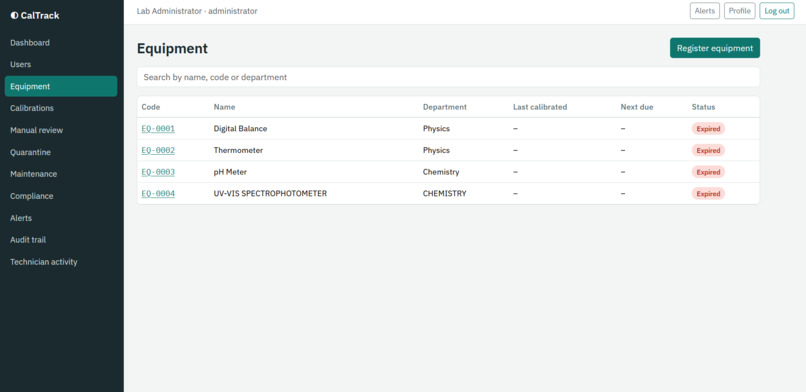Open the Profile button

[x=740, y=11]
